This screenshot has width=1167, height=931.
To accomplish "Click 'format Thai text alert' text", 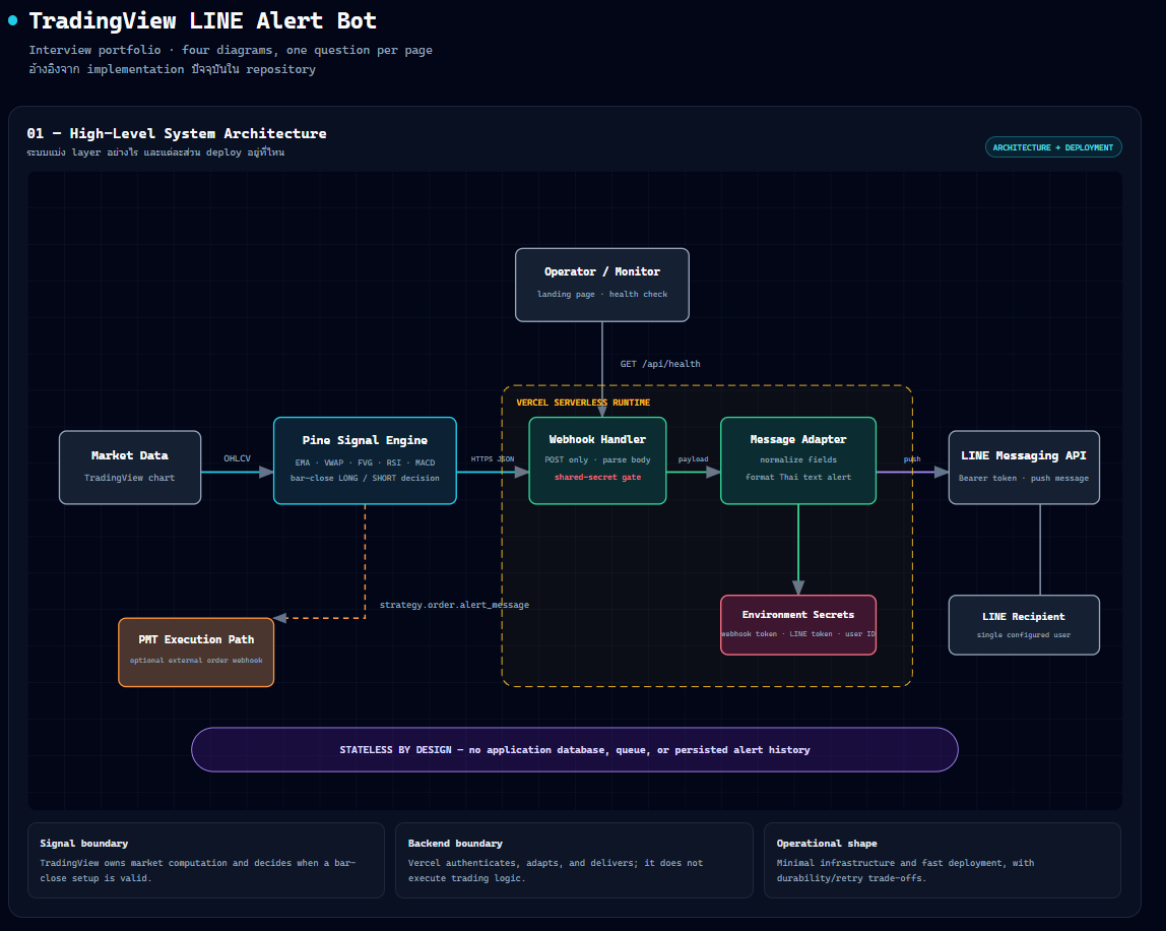I will pos(798,477).
